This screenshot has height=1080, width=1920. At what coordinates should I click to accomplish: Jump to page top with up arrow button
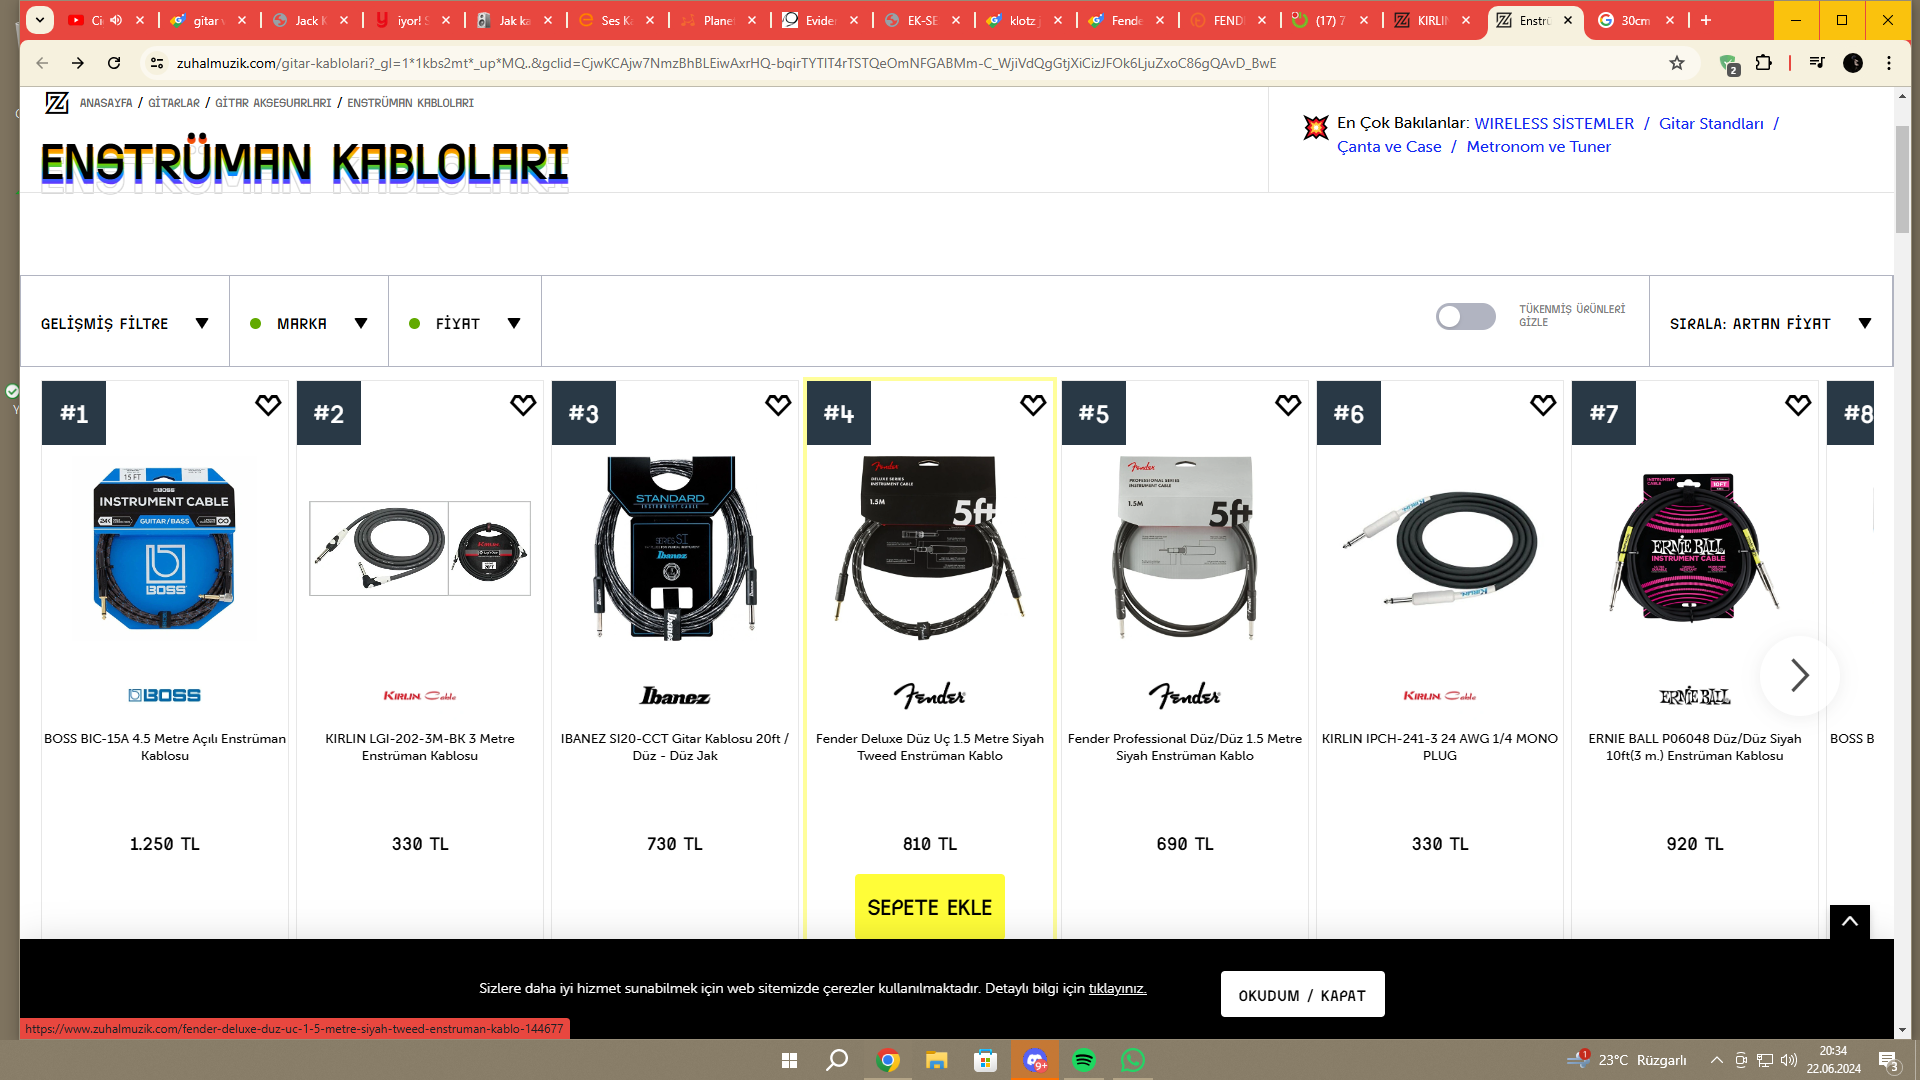click(1850, 922)
